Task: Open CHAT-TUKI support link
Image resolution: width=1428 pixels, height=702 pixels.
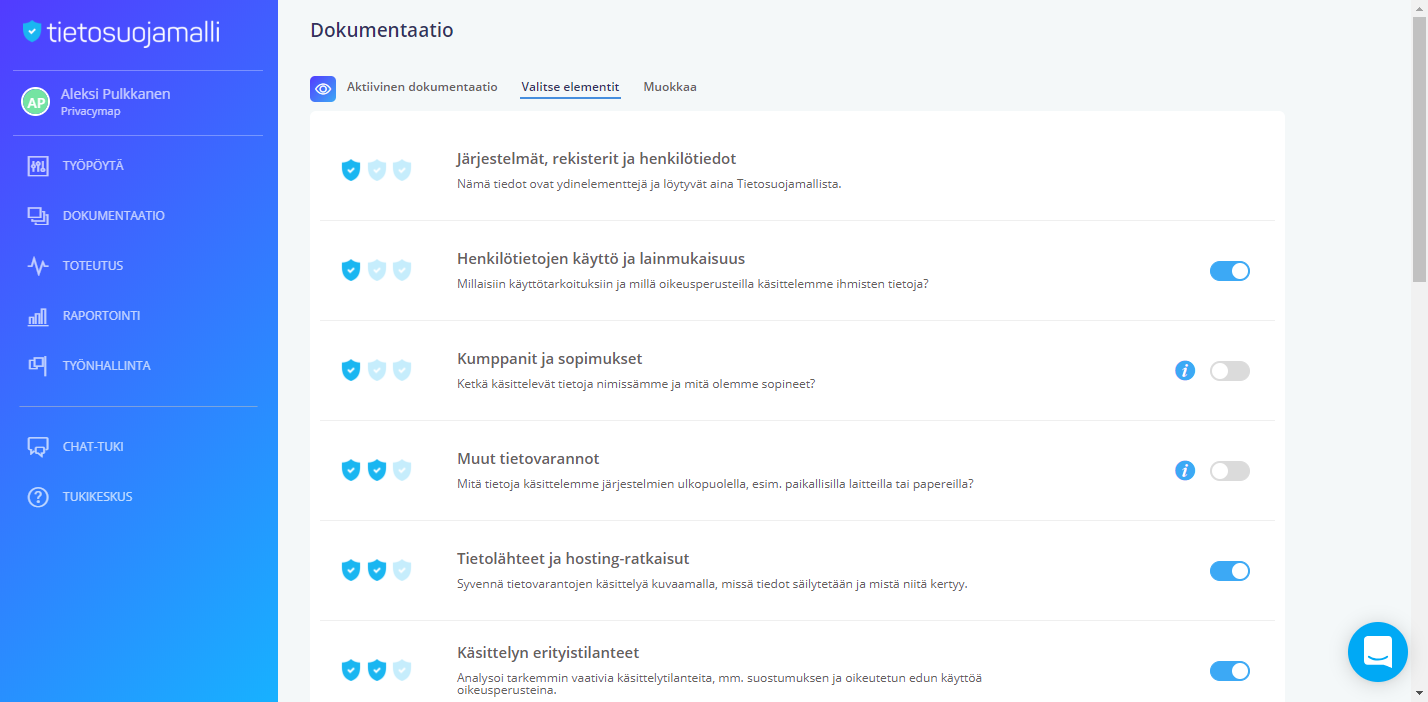Action: 93,447
